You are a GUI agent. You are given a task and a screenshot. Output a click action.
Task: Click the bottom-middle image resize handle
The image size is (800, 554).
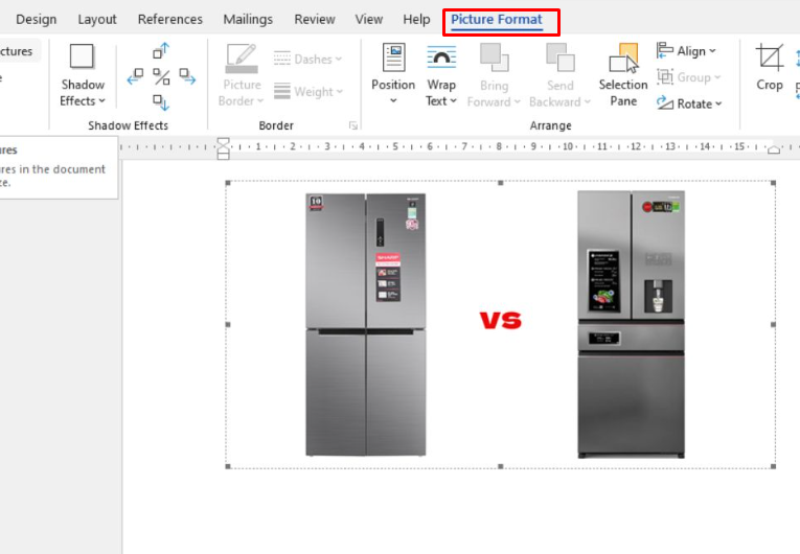coord(501,466)
